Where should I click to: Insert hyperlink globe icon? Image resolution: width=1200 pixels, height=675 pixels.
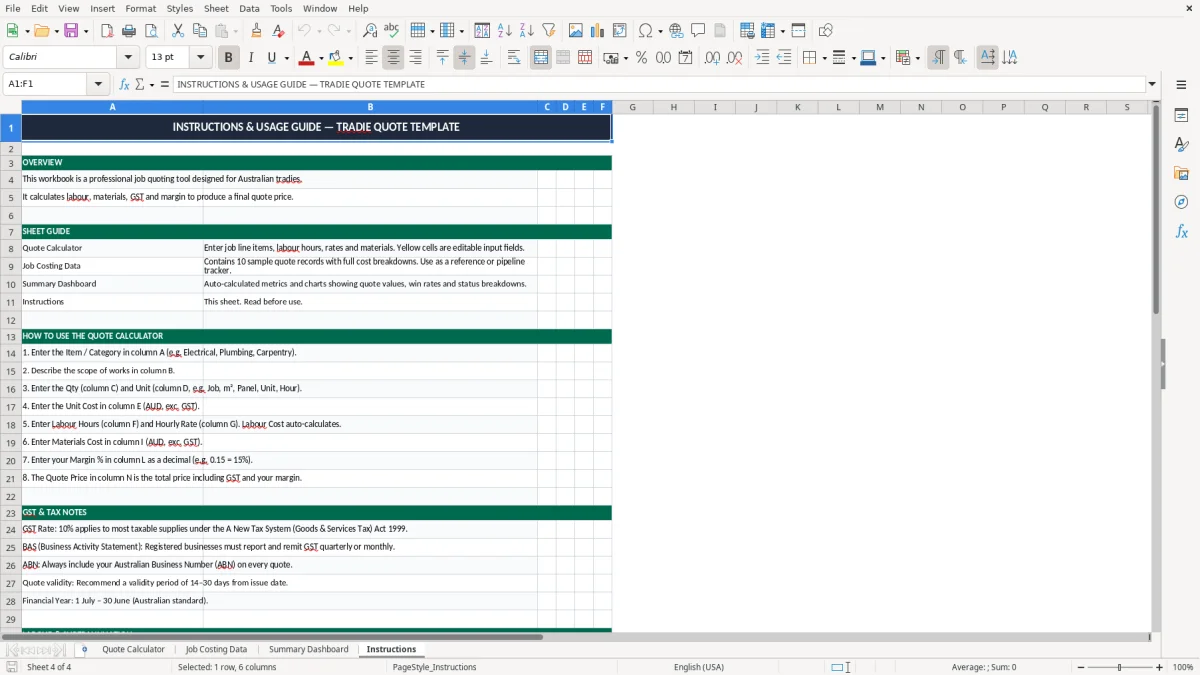[676, 31]
